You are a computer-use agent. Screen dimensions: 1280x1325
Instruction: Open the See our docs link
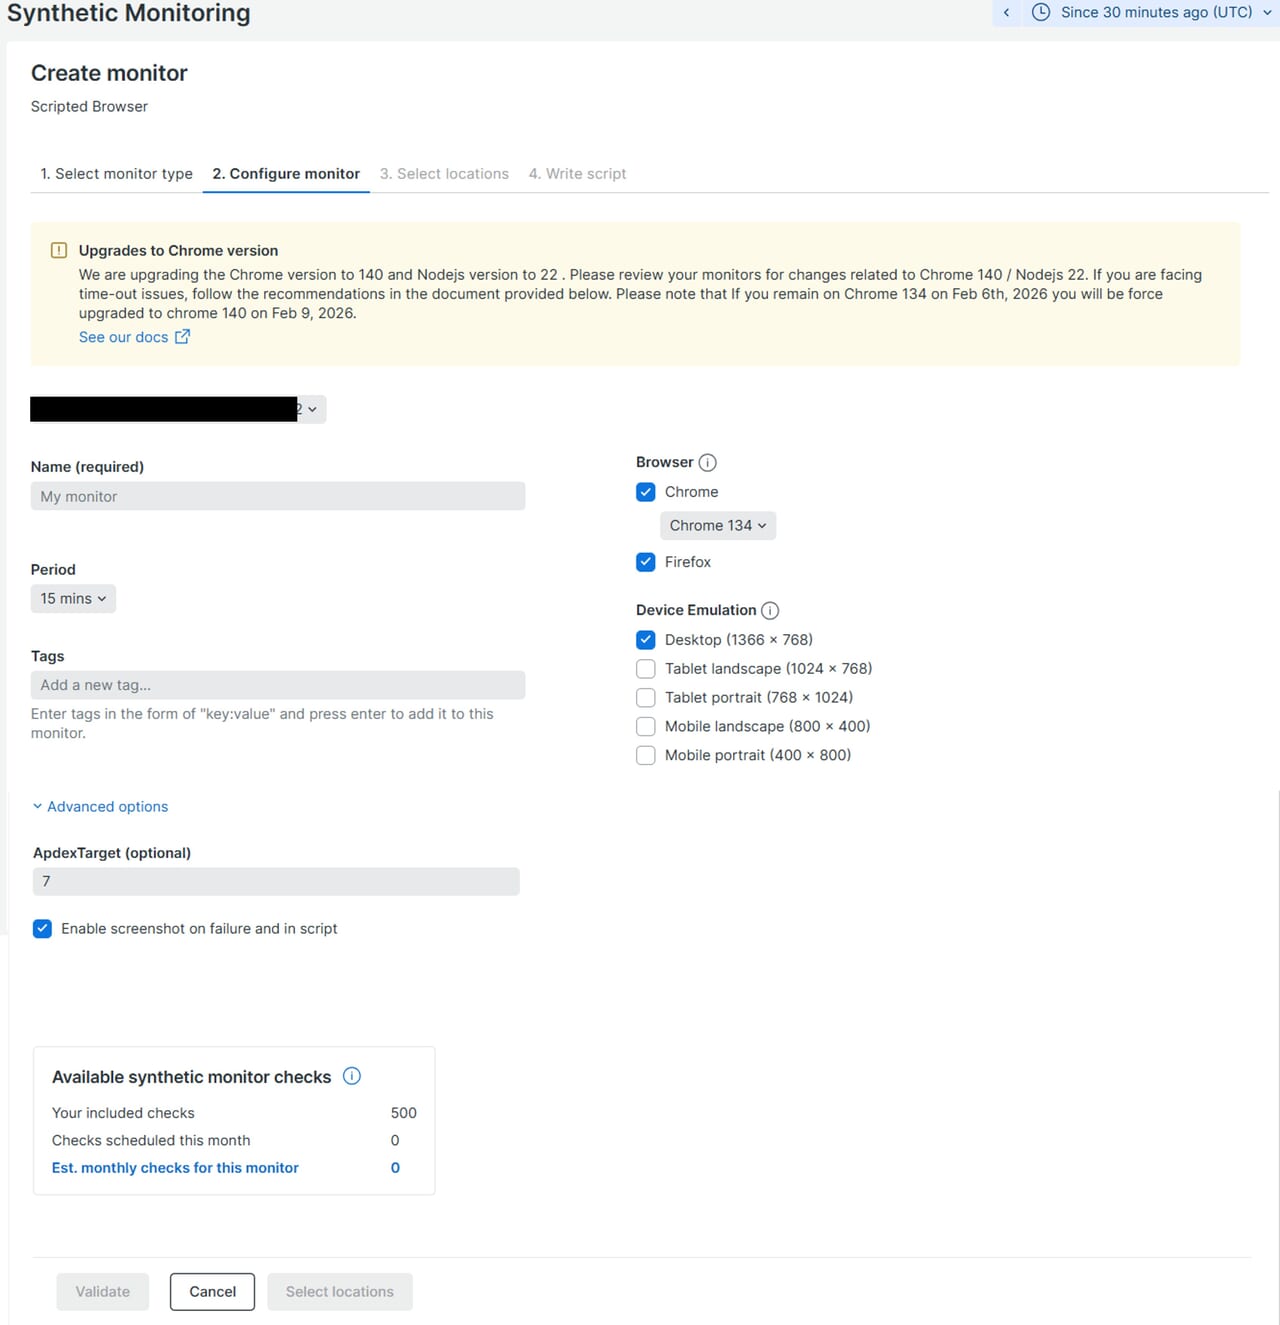coord(124,338)
